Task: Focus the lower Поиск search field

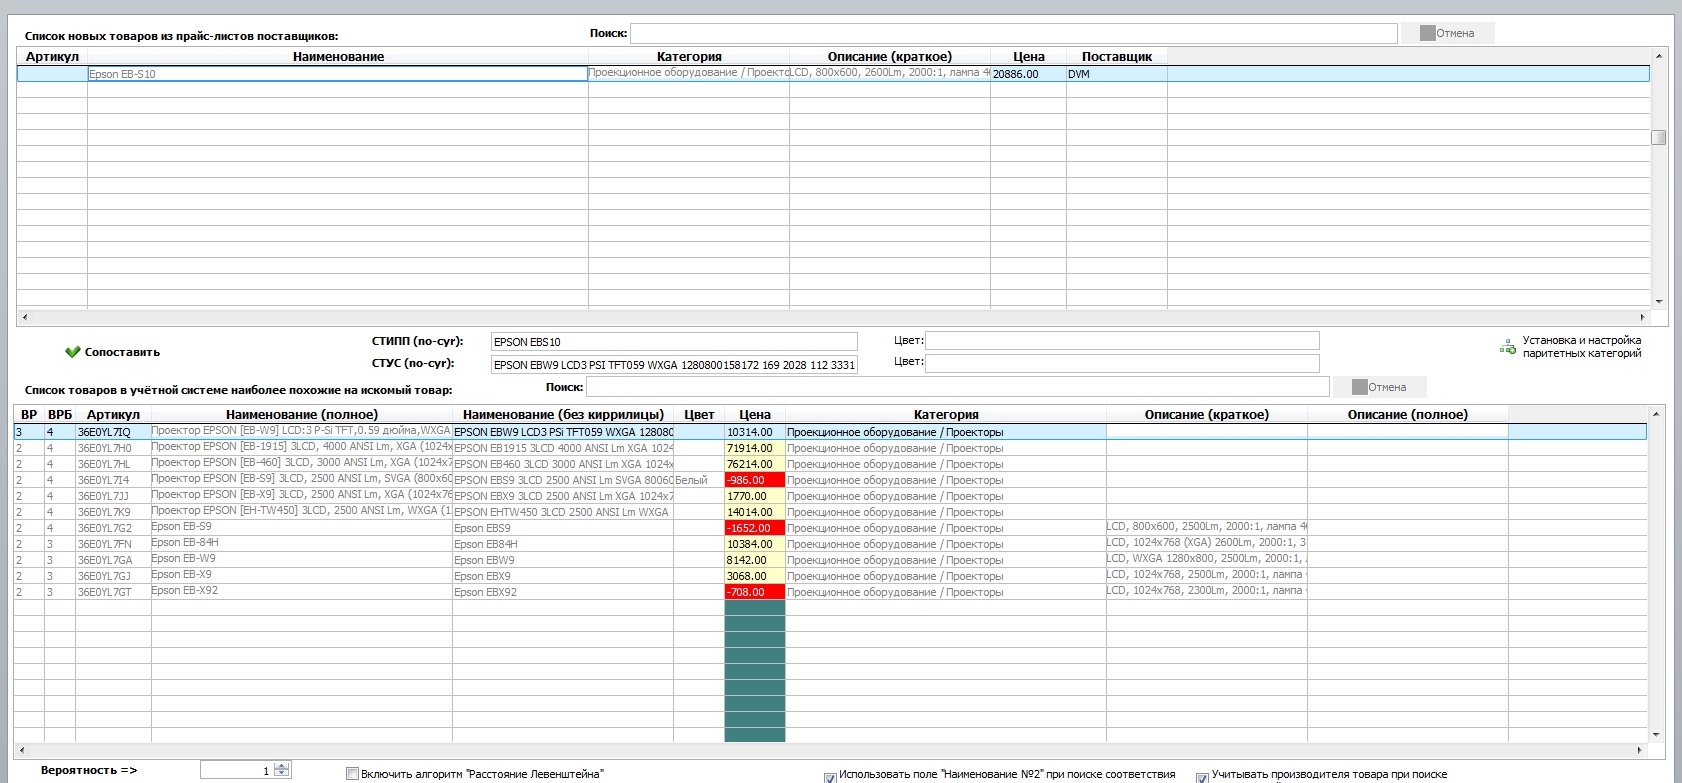Action: (958, 387)
